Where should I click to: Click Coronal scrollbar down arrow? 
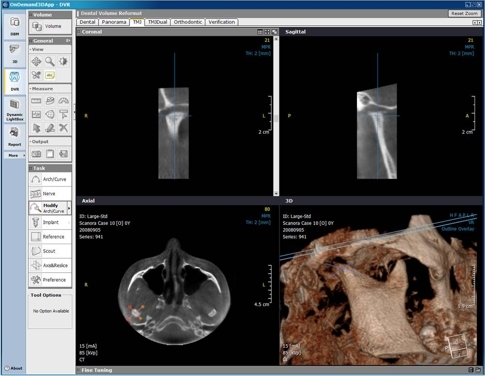click(x=276, y=193)
